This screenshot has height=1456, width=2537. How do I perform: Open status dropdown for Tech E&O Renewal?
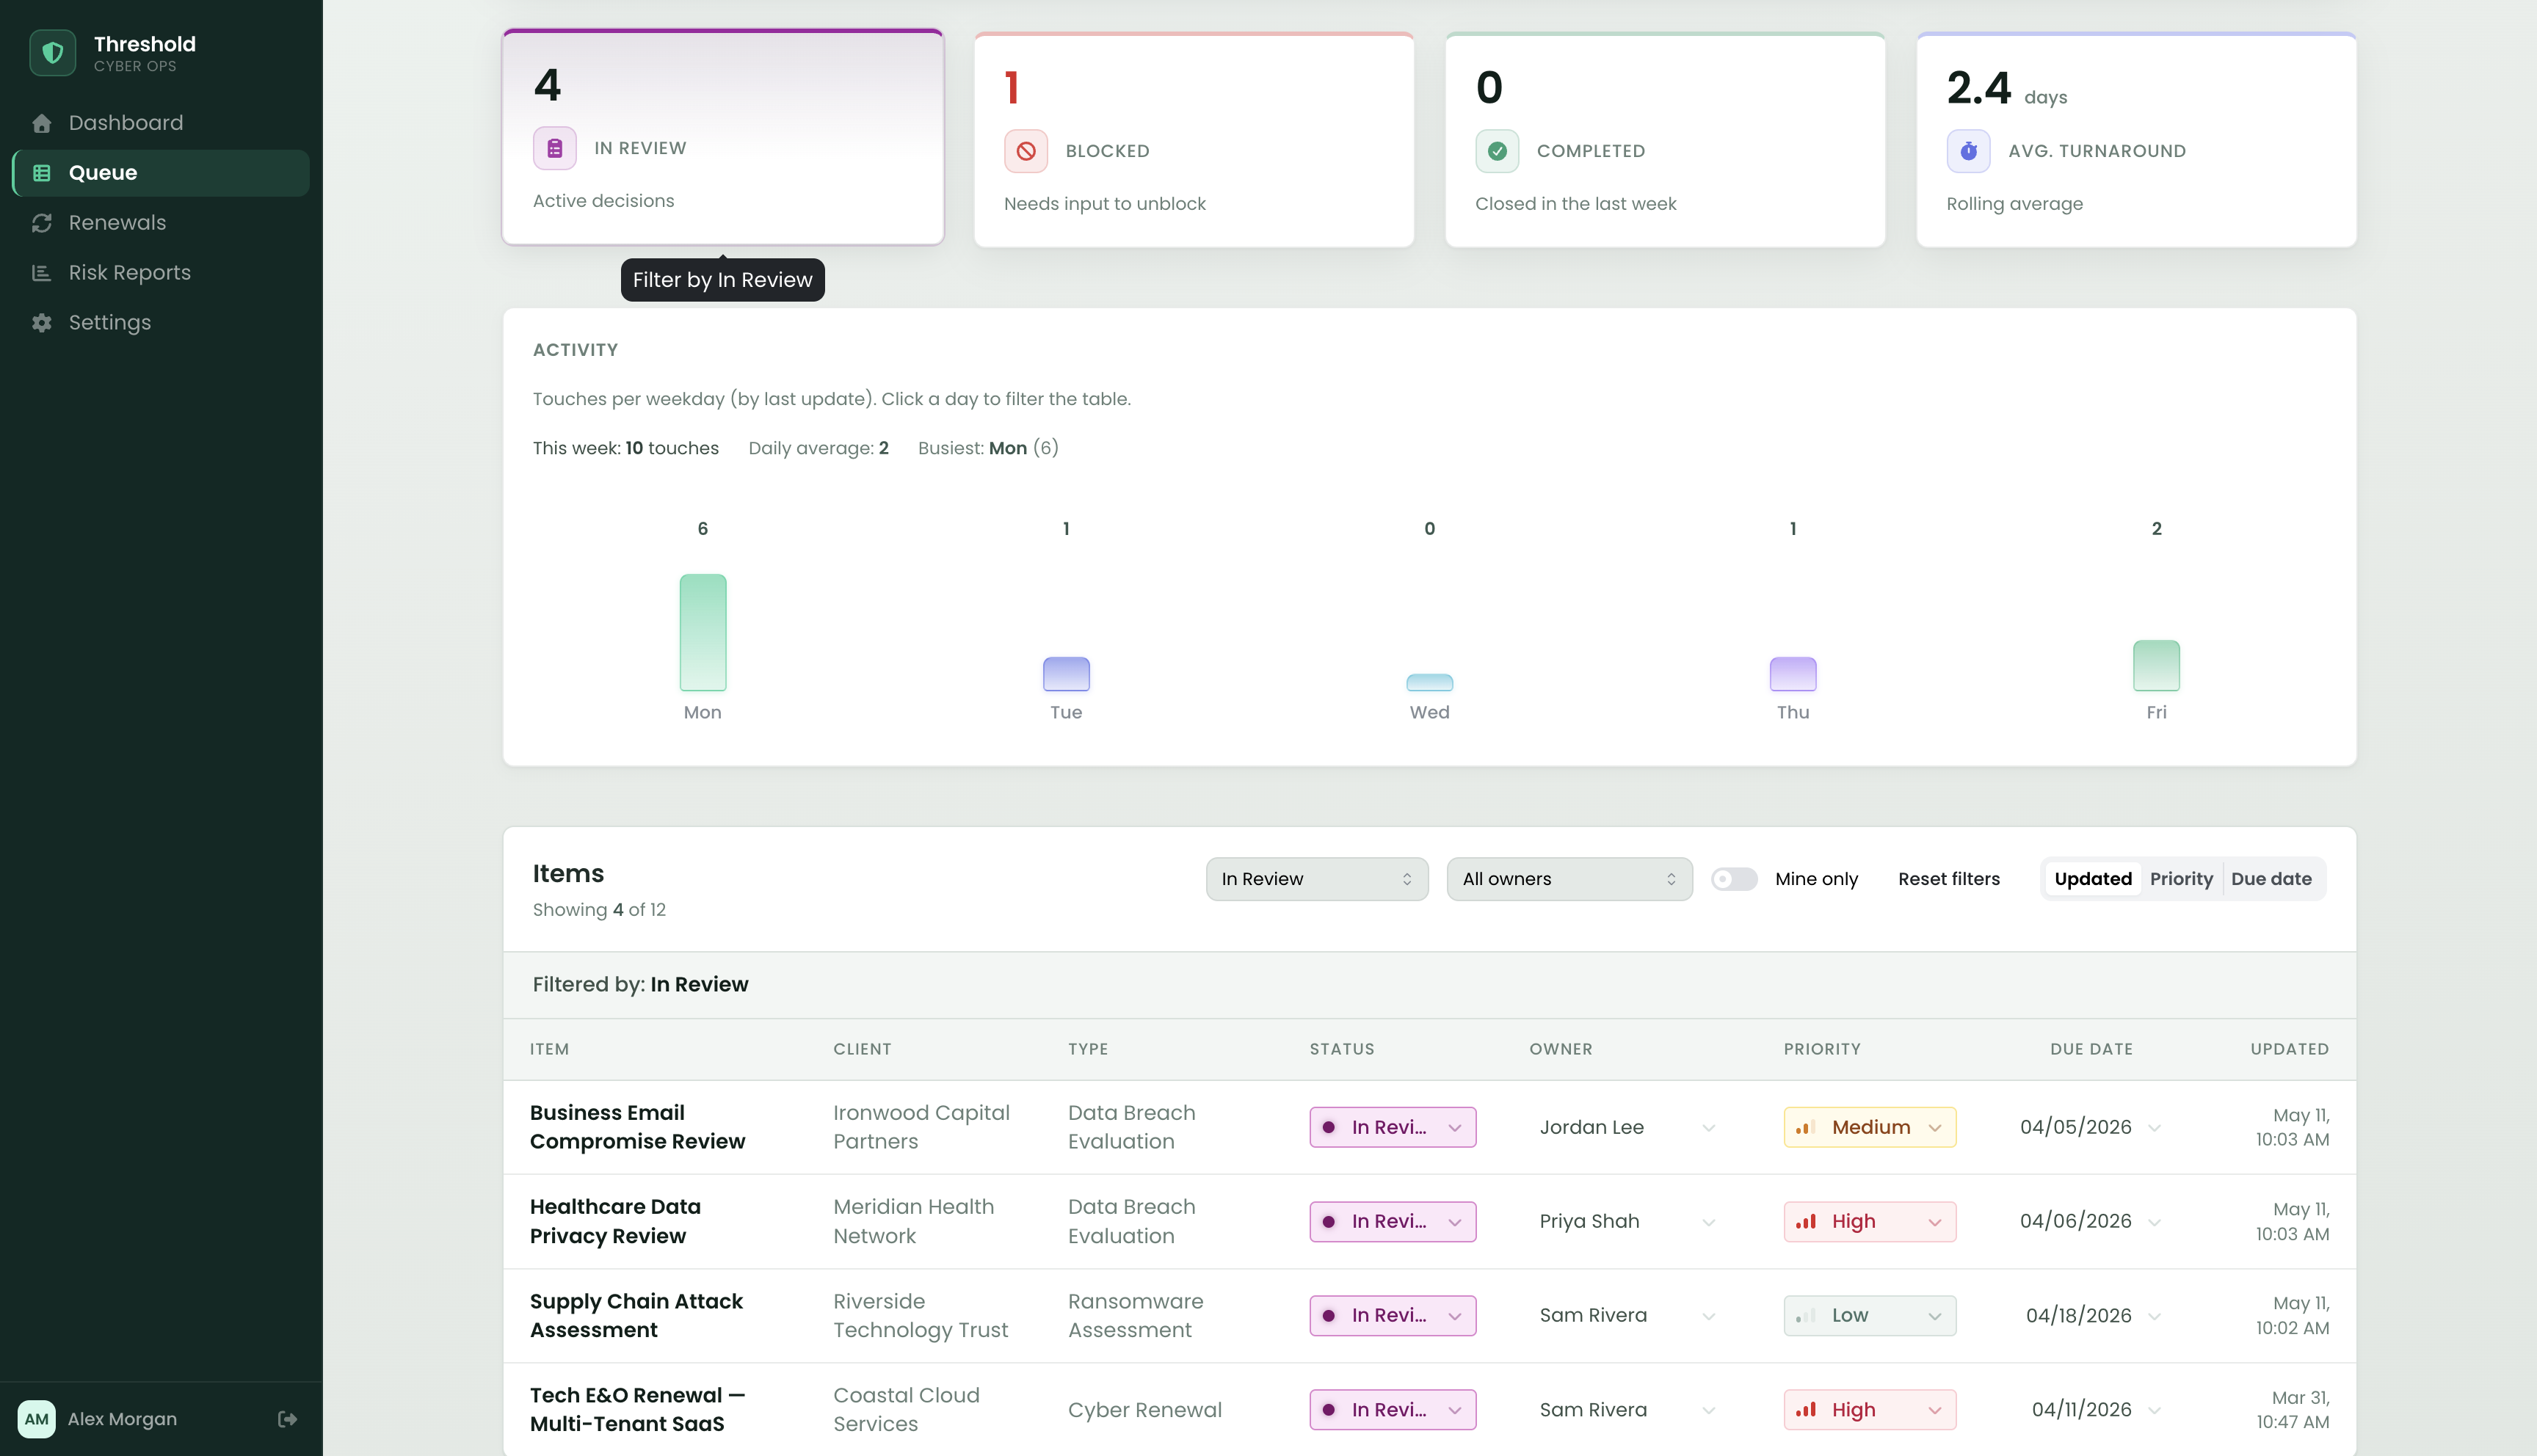[1392, 1410]
